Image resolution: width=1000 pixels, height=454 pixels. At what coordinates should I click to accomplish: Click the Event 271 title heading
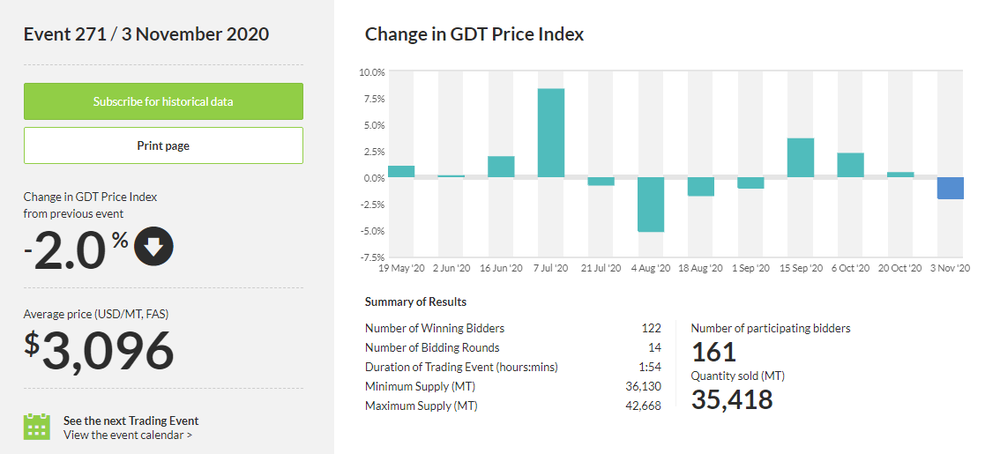(146, 35)
